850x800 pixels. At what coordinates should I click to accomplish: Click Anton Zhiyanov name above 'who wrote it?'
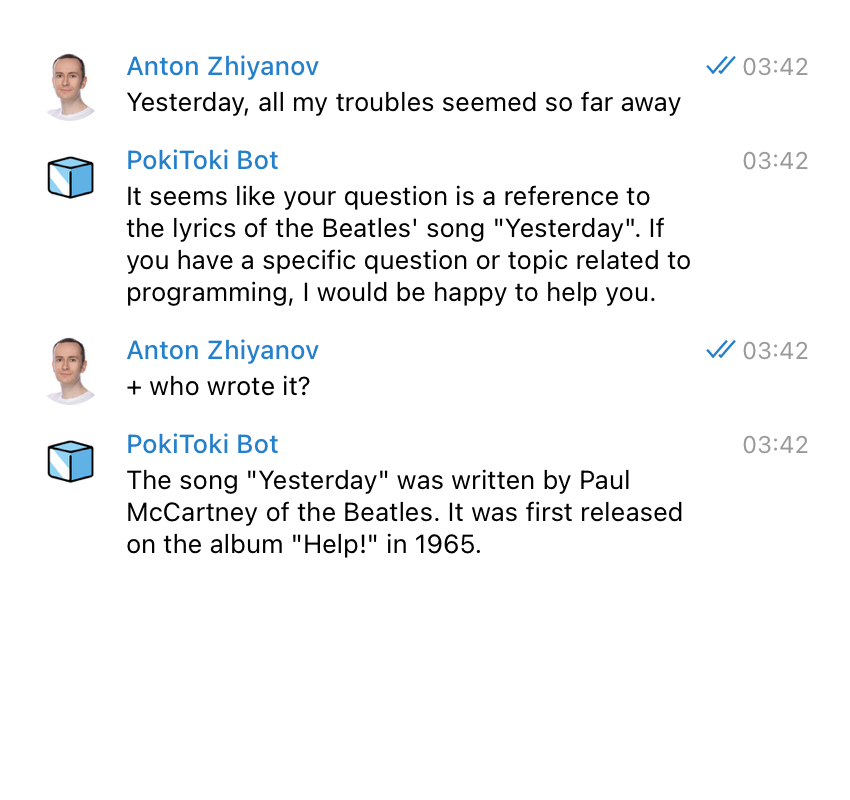tap(223, 351)
